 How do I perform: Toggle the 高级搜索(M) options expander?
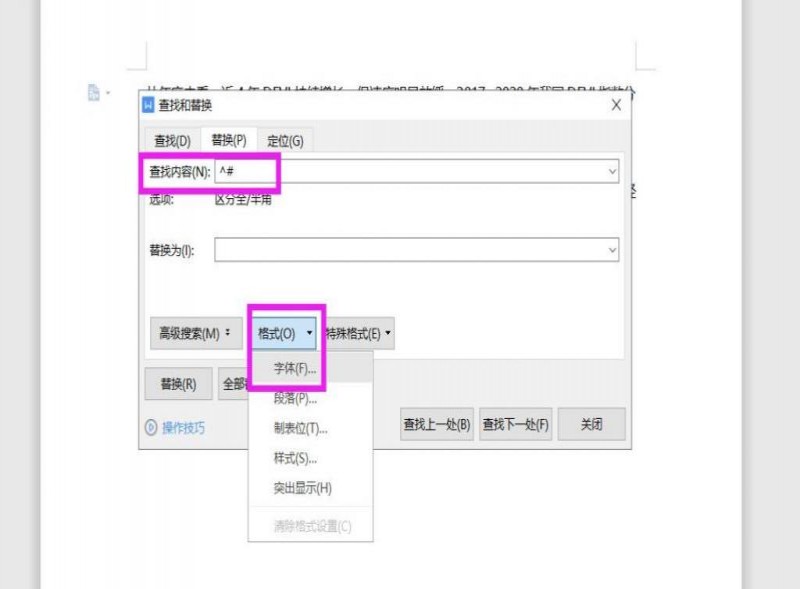(196, 333)
